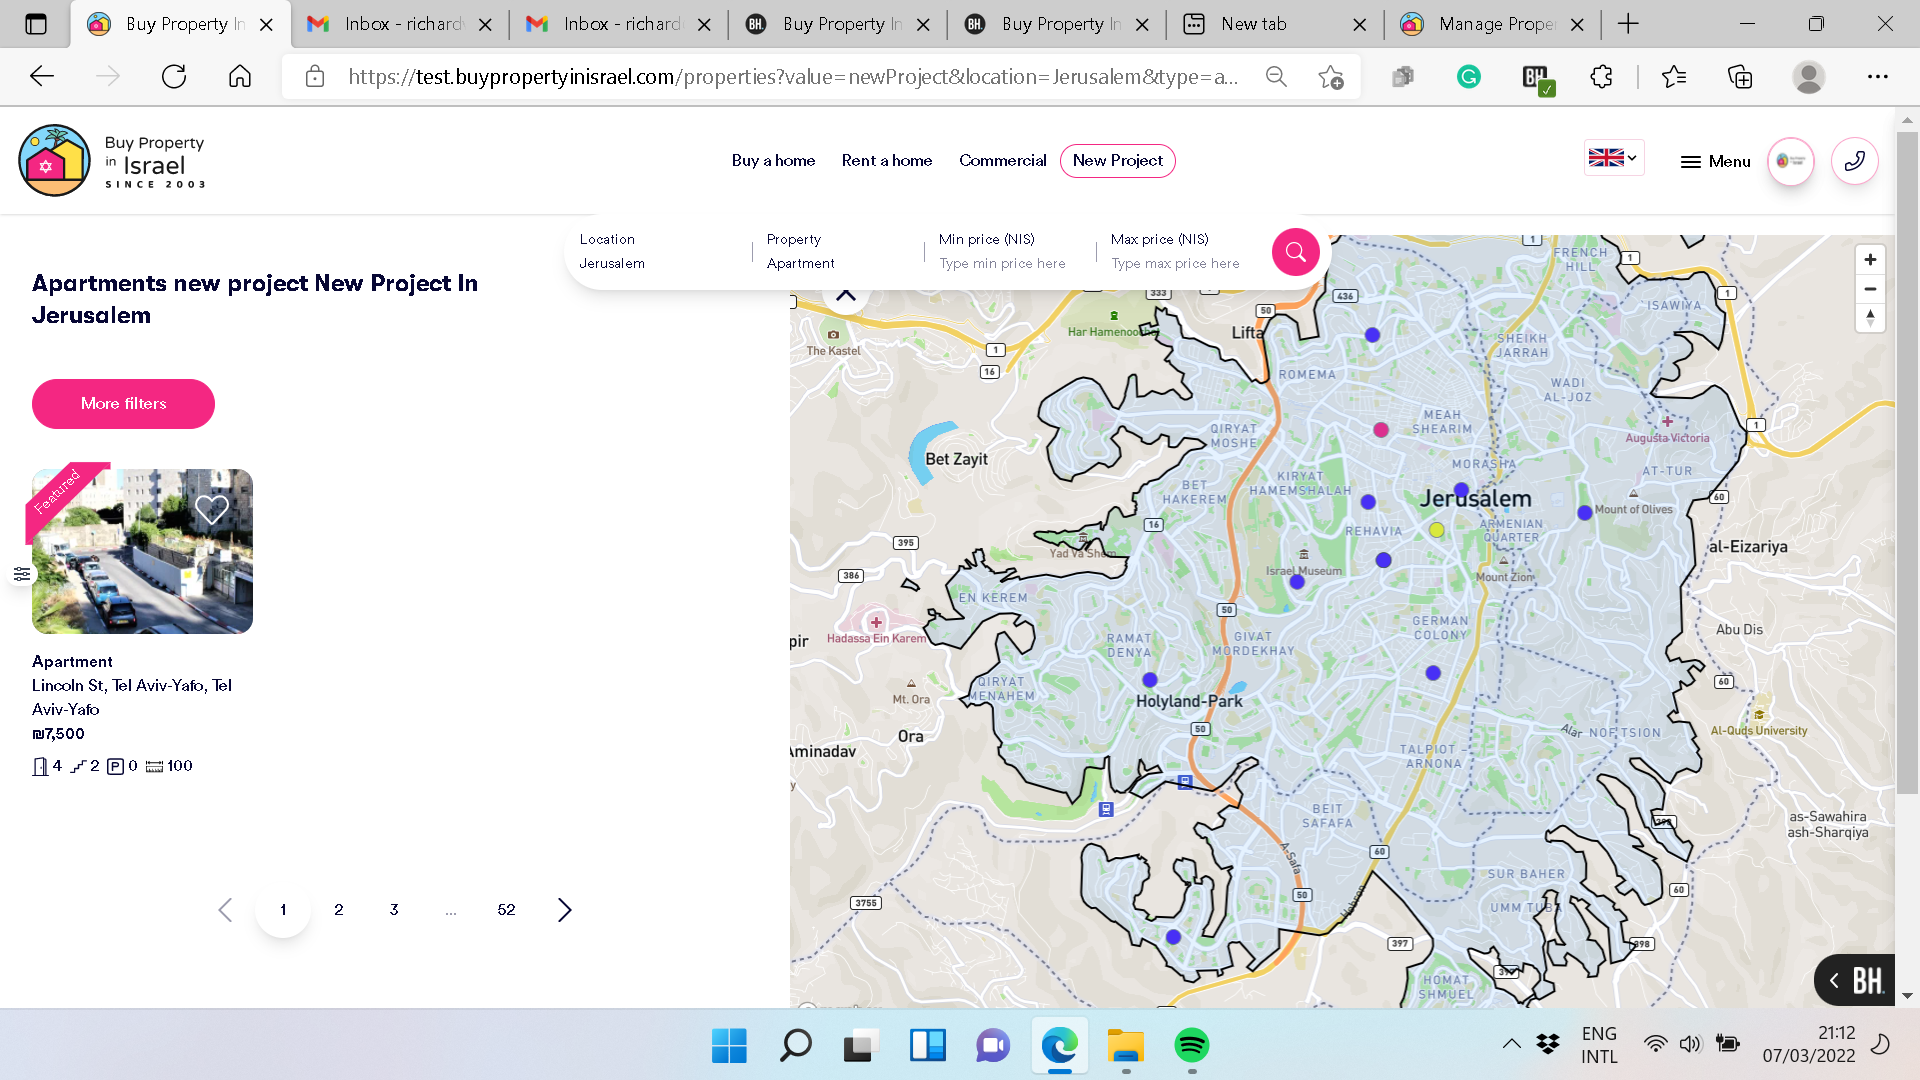Click the phone call icon in header
This screenshot has height=1080, width=1920.
pos(1854,161)
